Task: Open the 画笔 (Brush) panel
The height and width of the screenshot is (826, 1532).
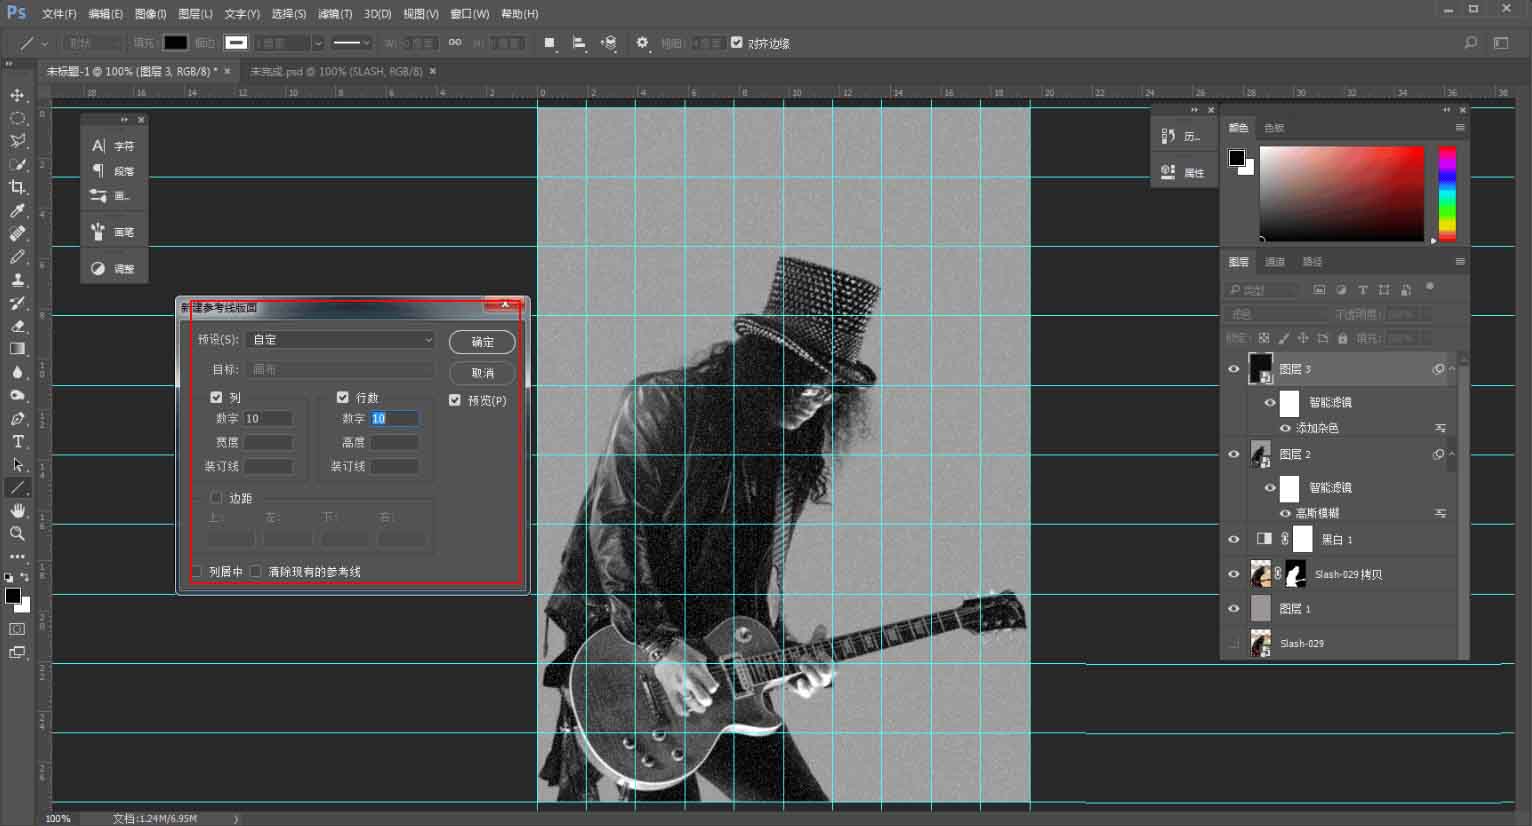Action: [x=113, y=232]
